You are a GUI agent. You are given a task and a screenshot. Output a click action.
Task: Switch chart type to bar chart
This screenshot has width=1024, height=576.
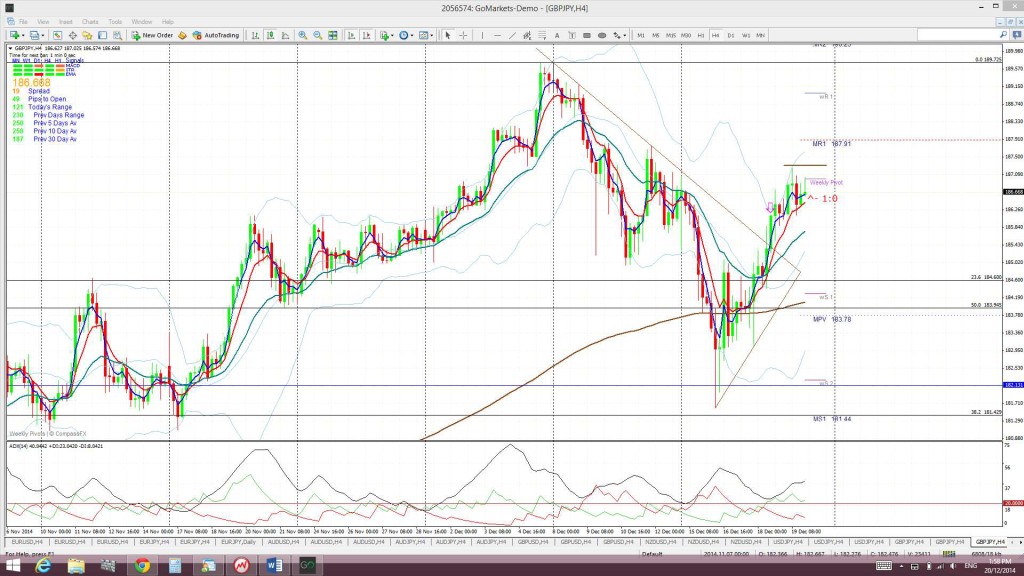pos(255,35)
